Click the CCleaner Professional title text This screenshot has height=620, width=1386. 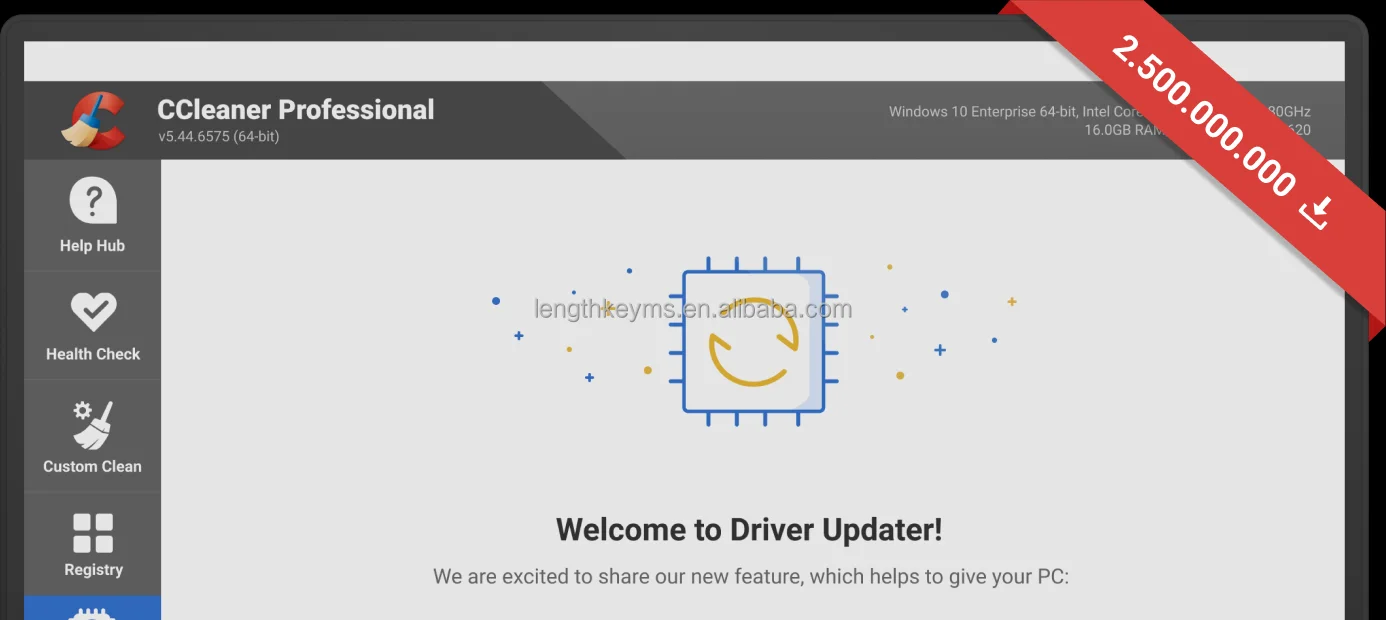pos(296,110)
